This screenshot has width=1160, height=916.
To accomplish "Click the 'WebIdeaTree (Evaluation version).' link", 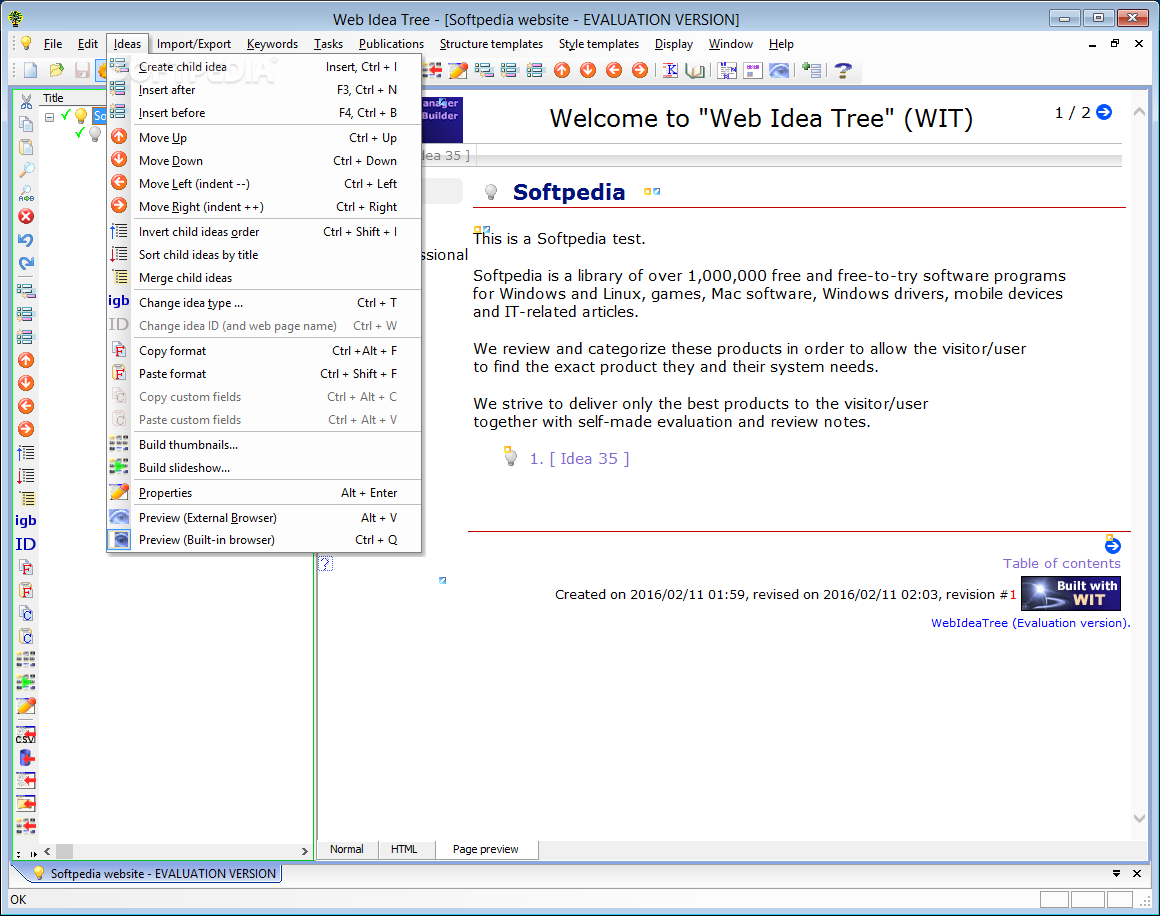I will pos(1031,623).
